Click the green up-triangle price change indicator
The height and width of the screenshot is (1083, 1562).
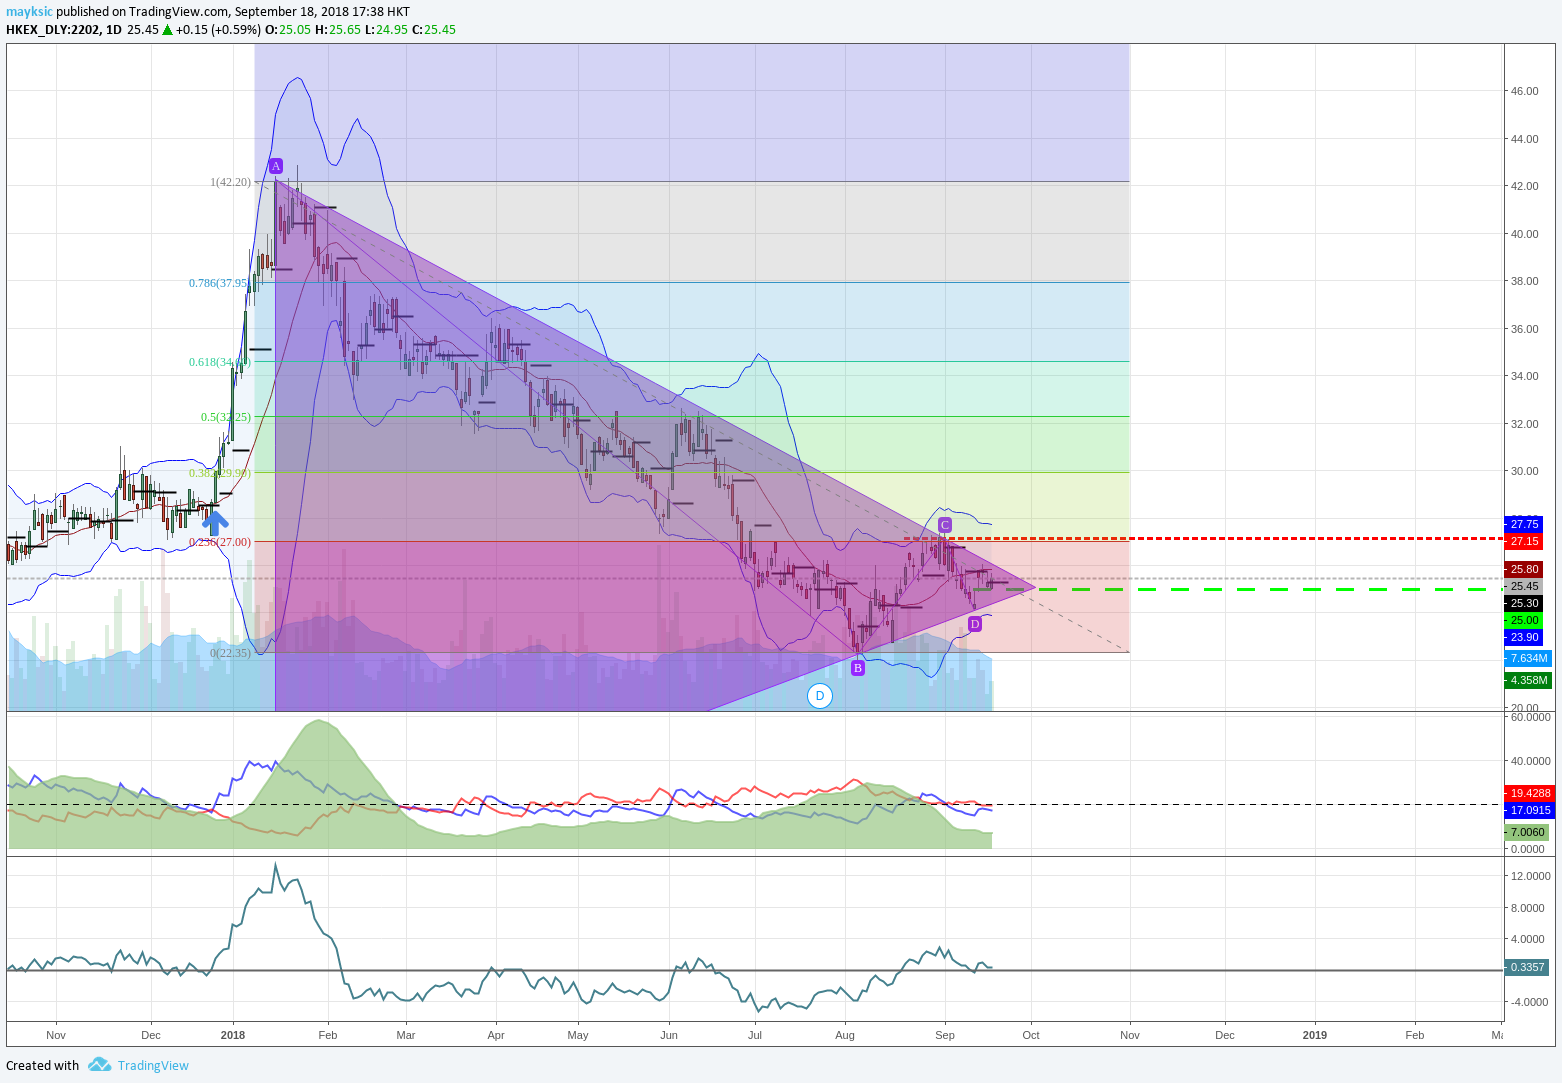tap(167, 30)
